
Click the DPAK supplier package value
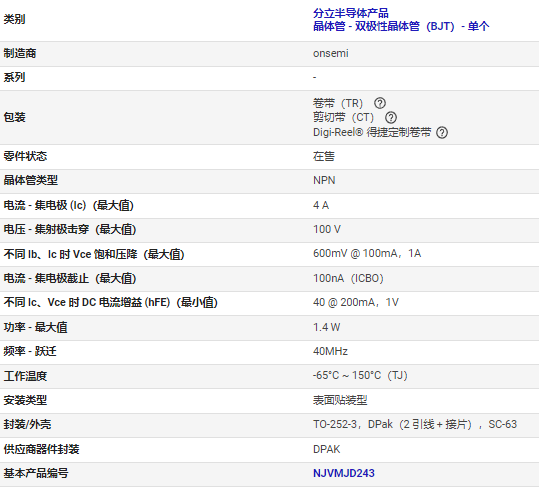(326, 449)
